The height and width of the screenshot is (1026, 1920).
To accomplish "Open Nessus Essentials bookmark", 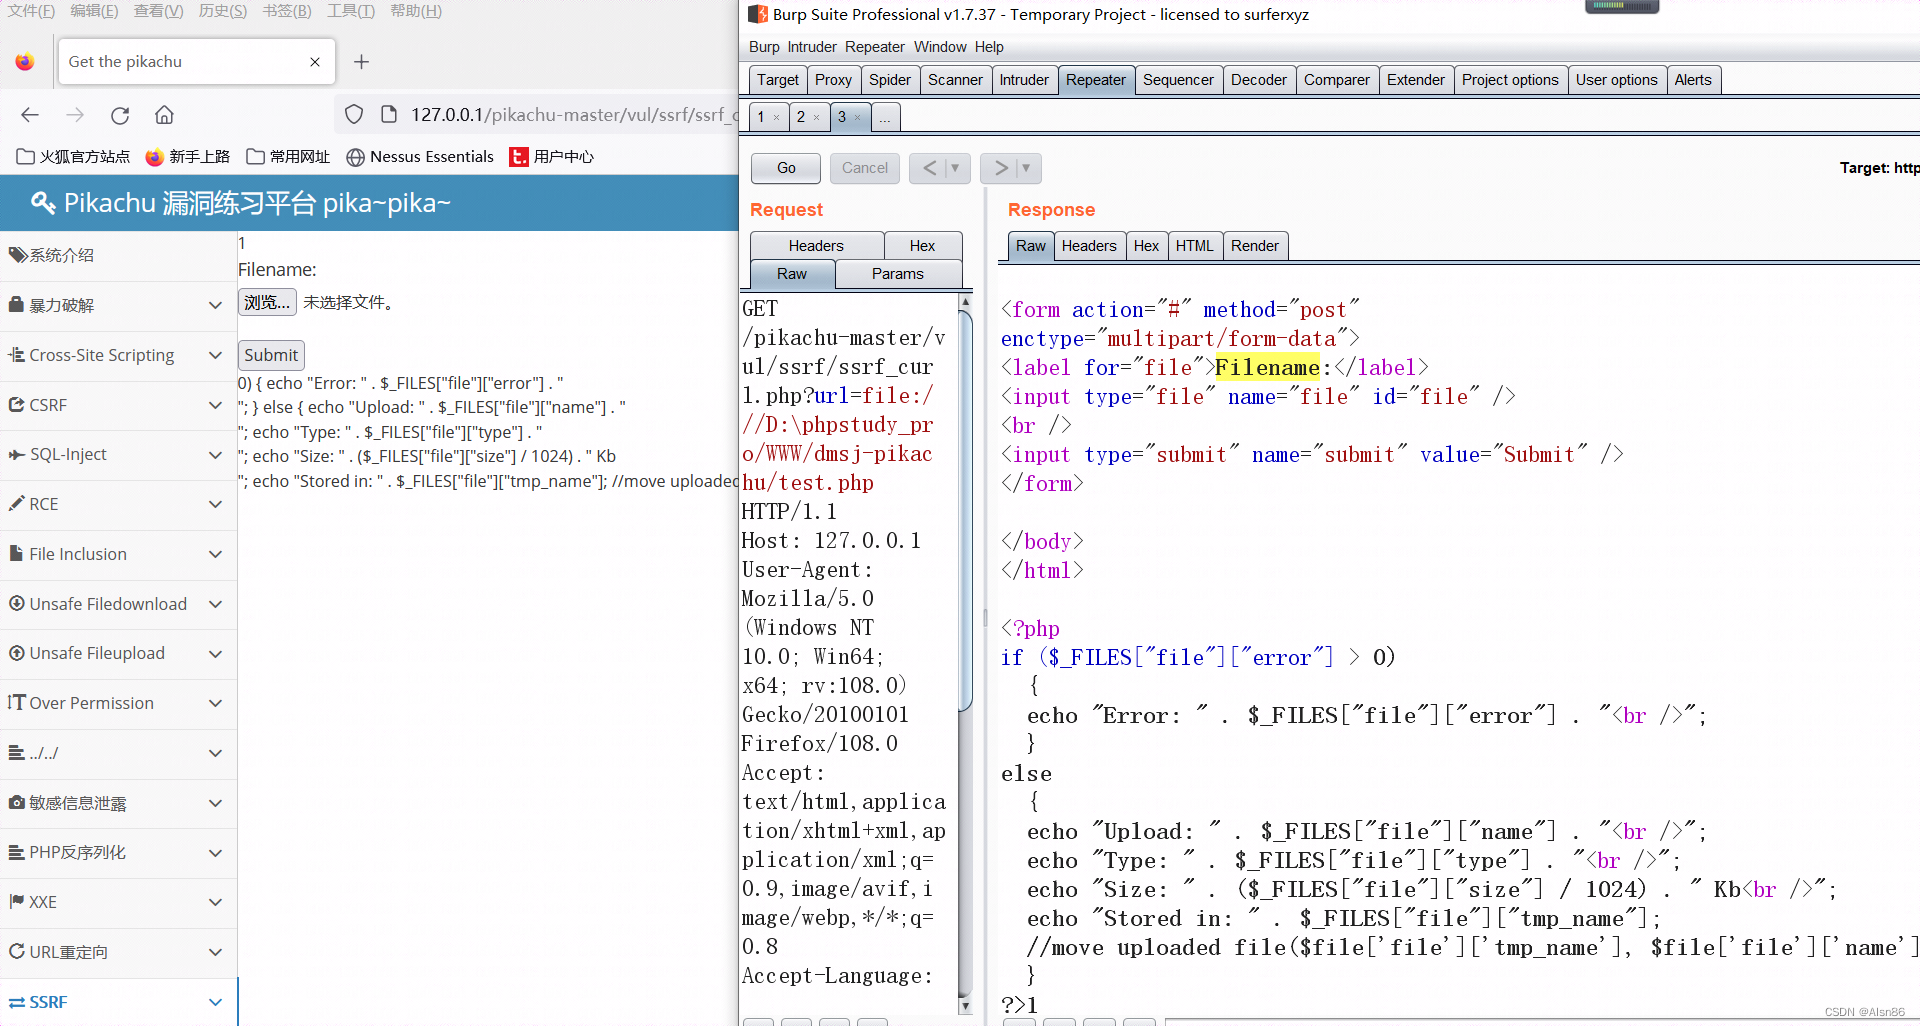I will [x=420, y=157].
